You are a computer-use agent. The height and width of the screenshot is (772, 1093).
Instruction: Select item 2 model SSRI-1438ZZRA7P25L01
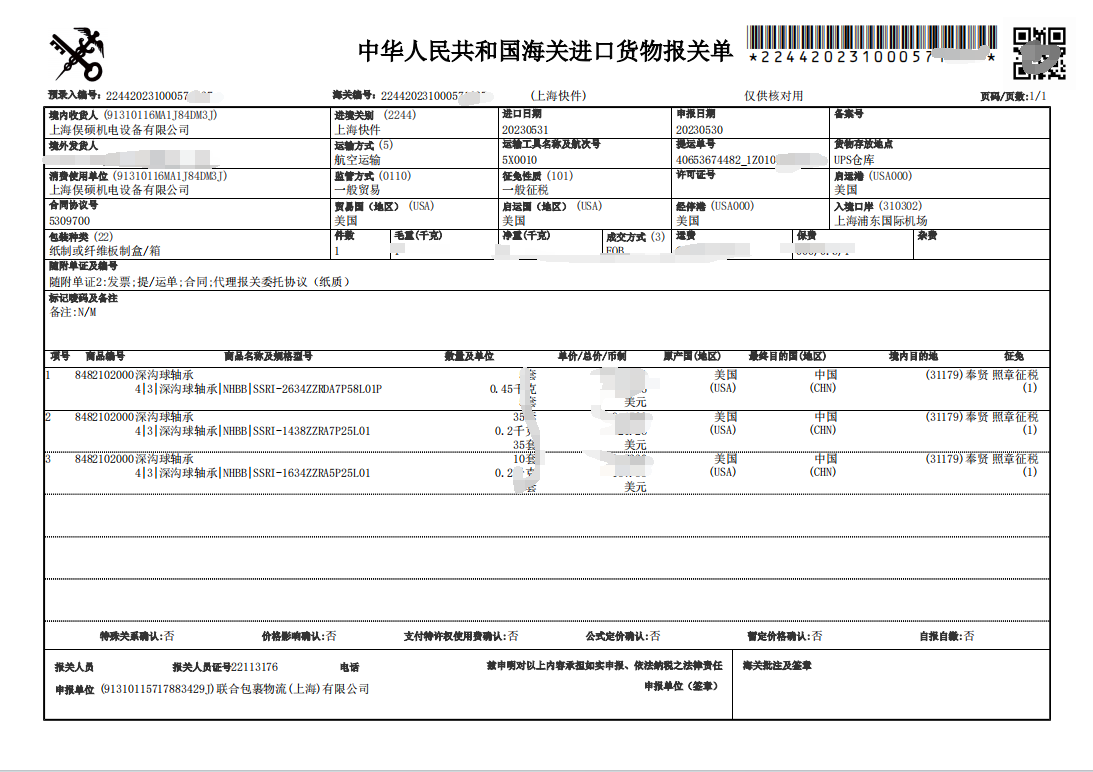tap(311, 431)
